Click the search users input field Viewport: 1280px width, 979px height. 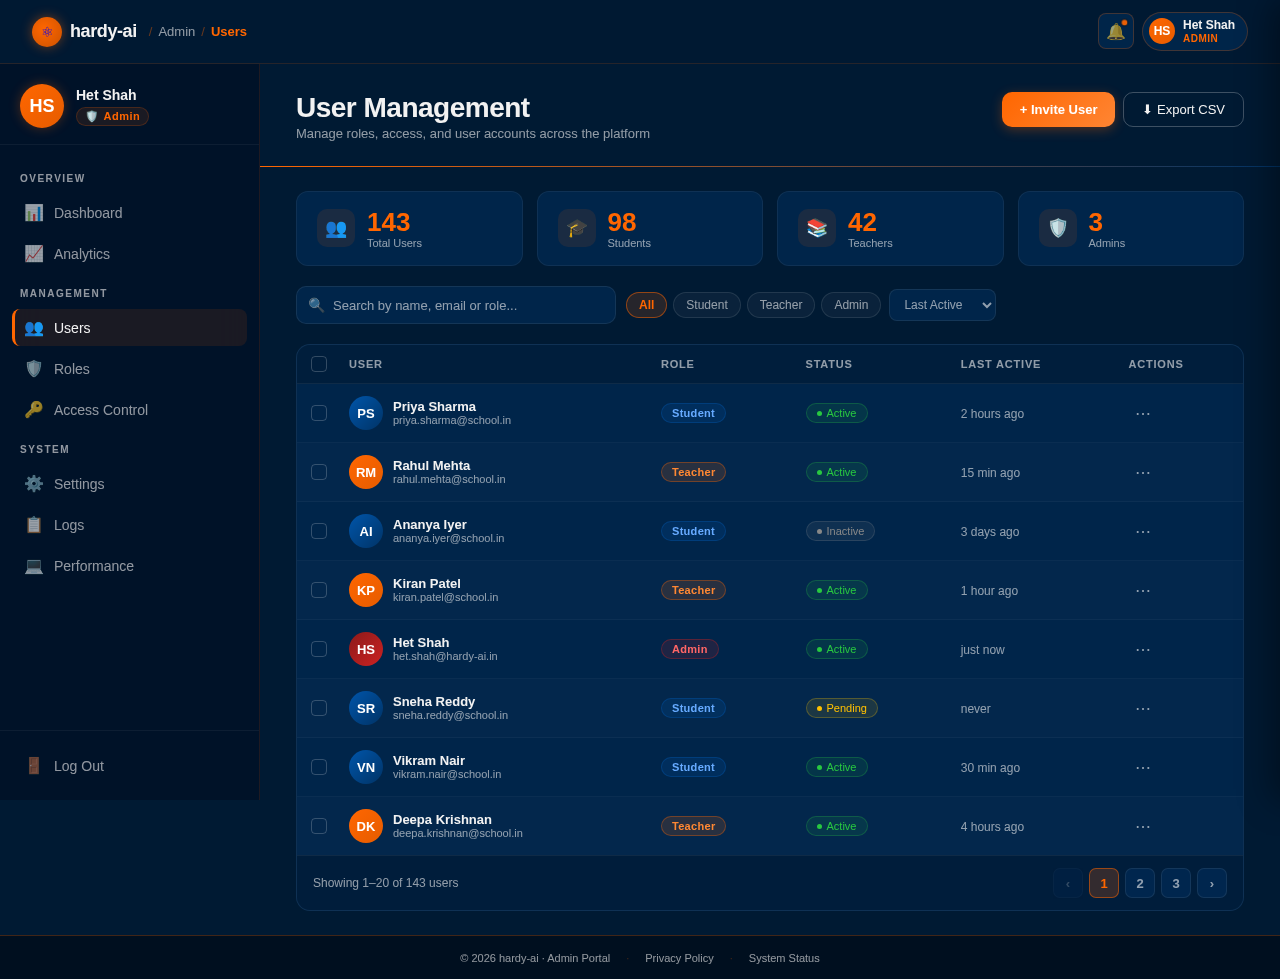(x=455, y=304)
